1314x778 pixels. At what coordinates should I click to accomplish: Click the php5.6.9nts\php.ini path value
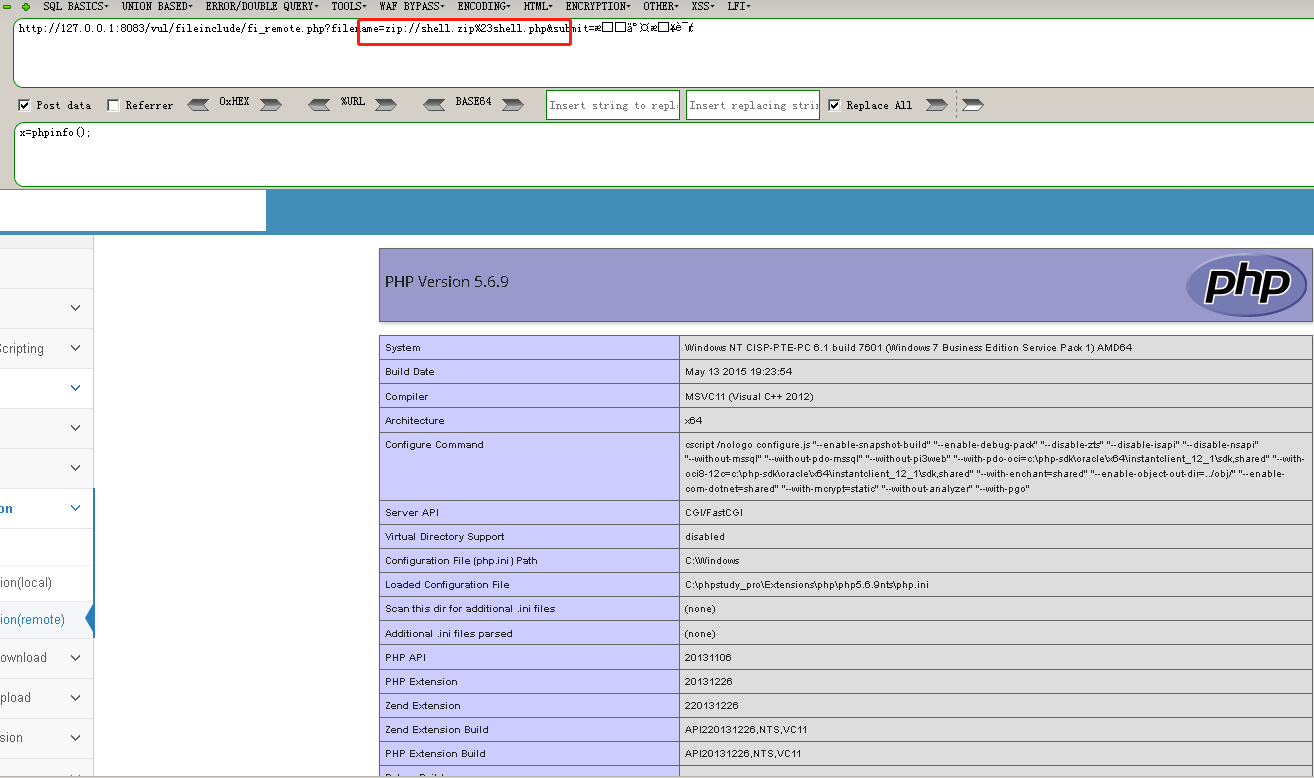click(x=806, y=585)
